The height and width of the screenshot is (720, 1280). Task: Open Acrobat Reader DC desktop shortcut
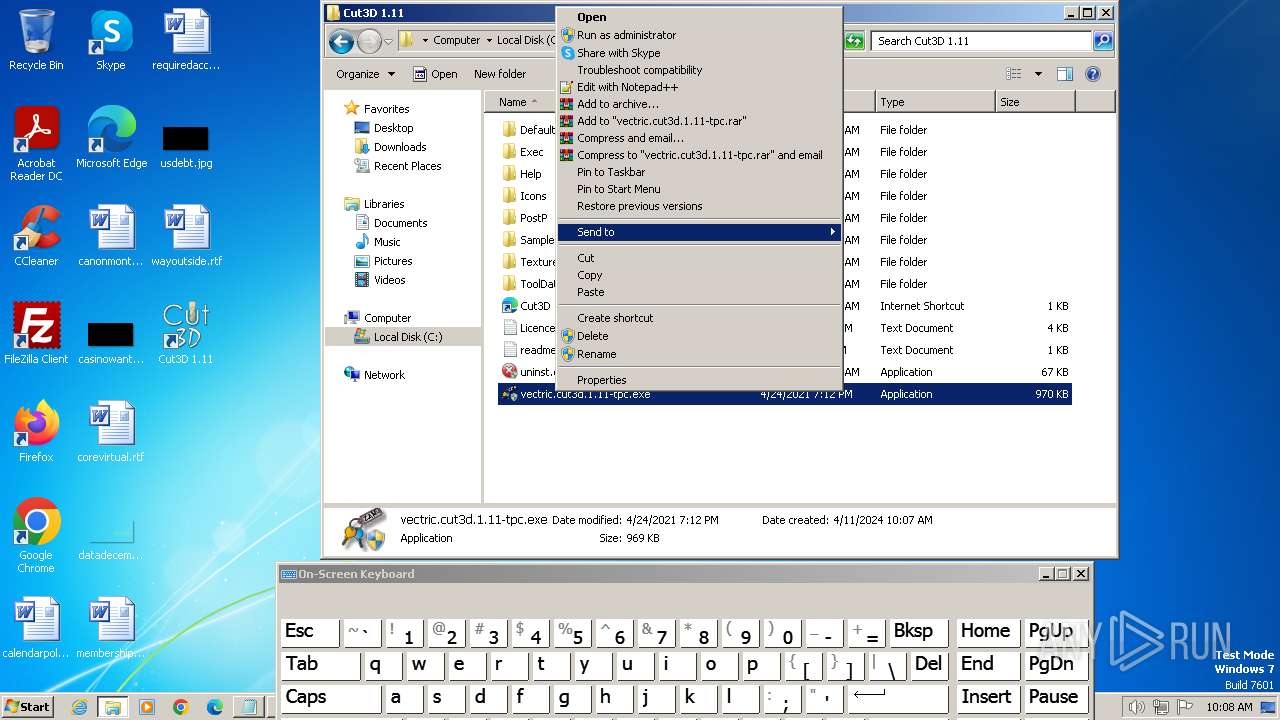[36, 144]
